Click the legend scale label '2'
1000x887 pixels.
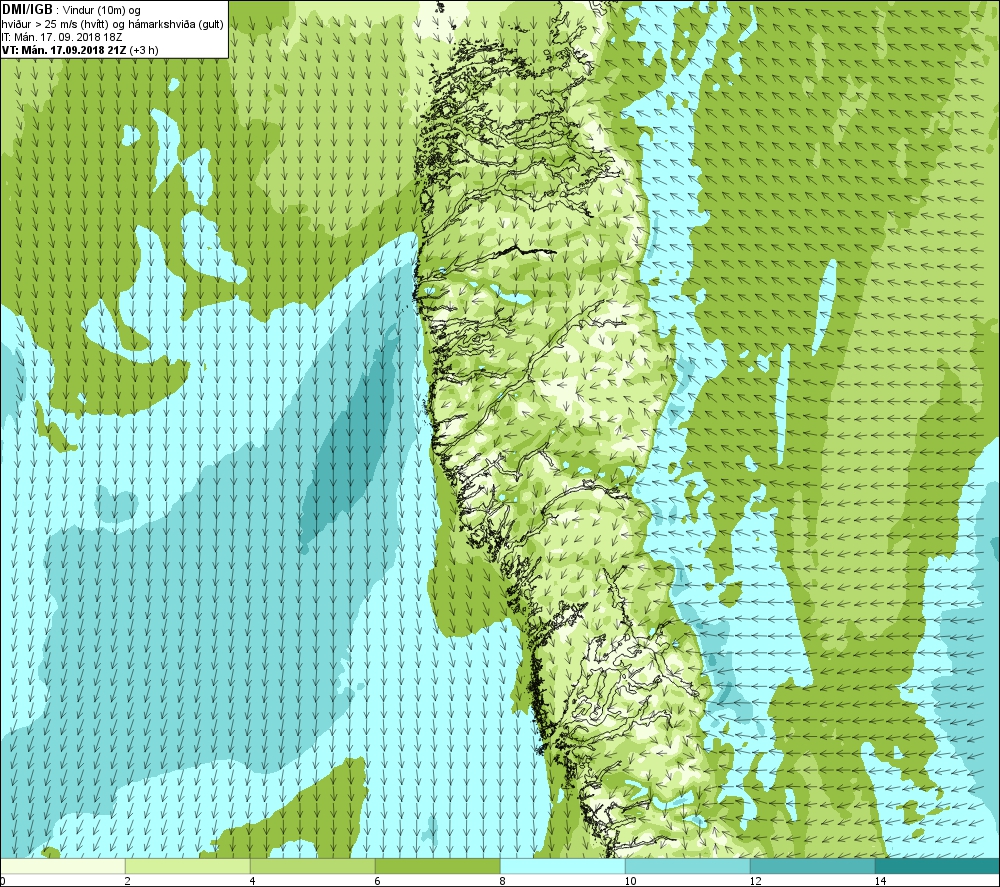pos(128,881)
